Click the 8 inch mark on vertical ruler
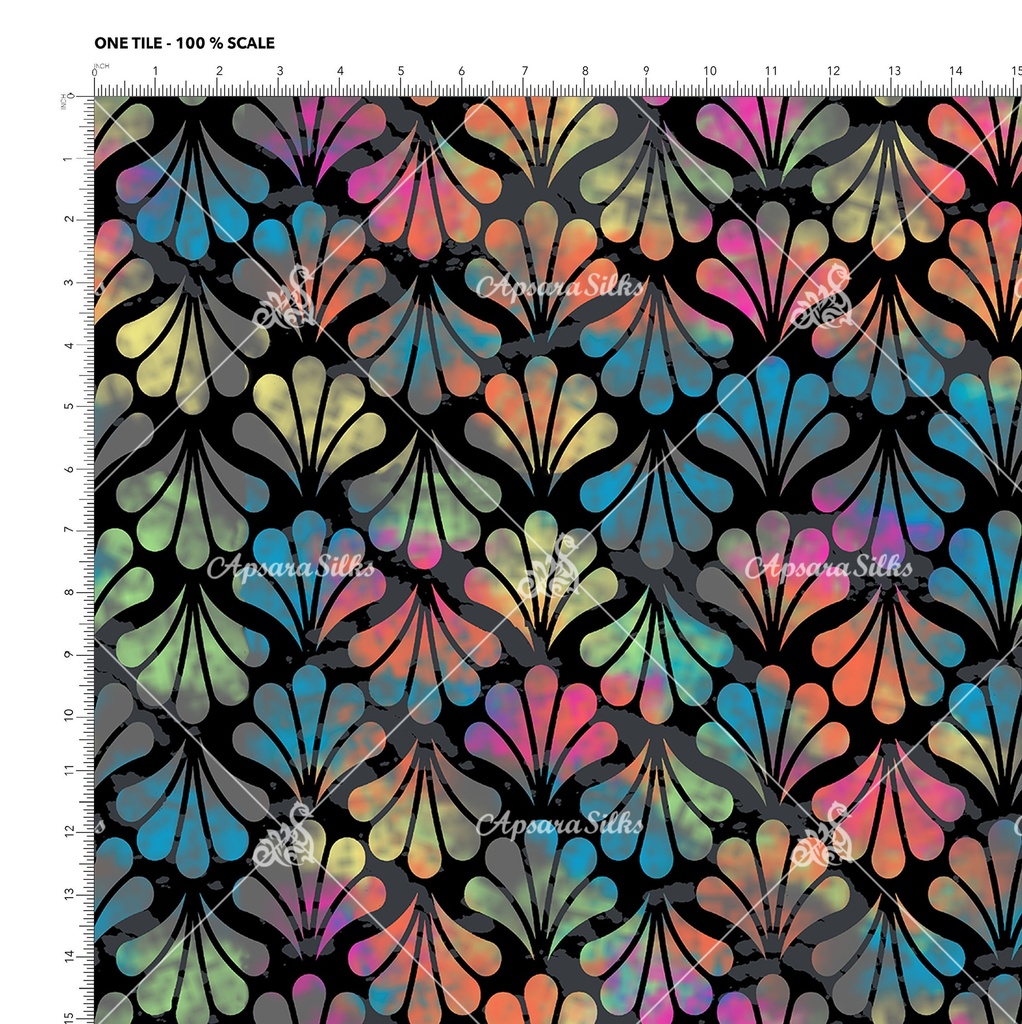The image size is (1022, 1024). pos(69,592)
